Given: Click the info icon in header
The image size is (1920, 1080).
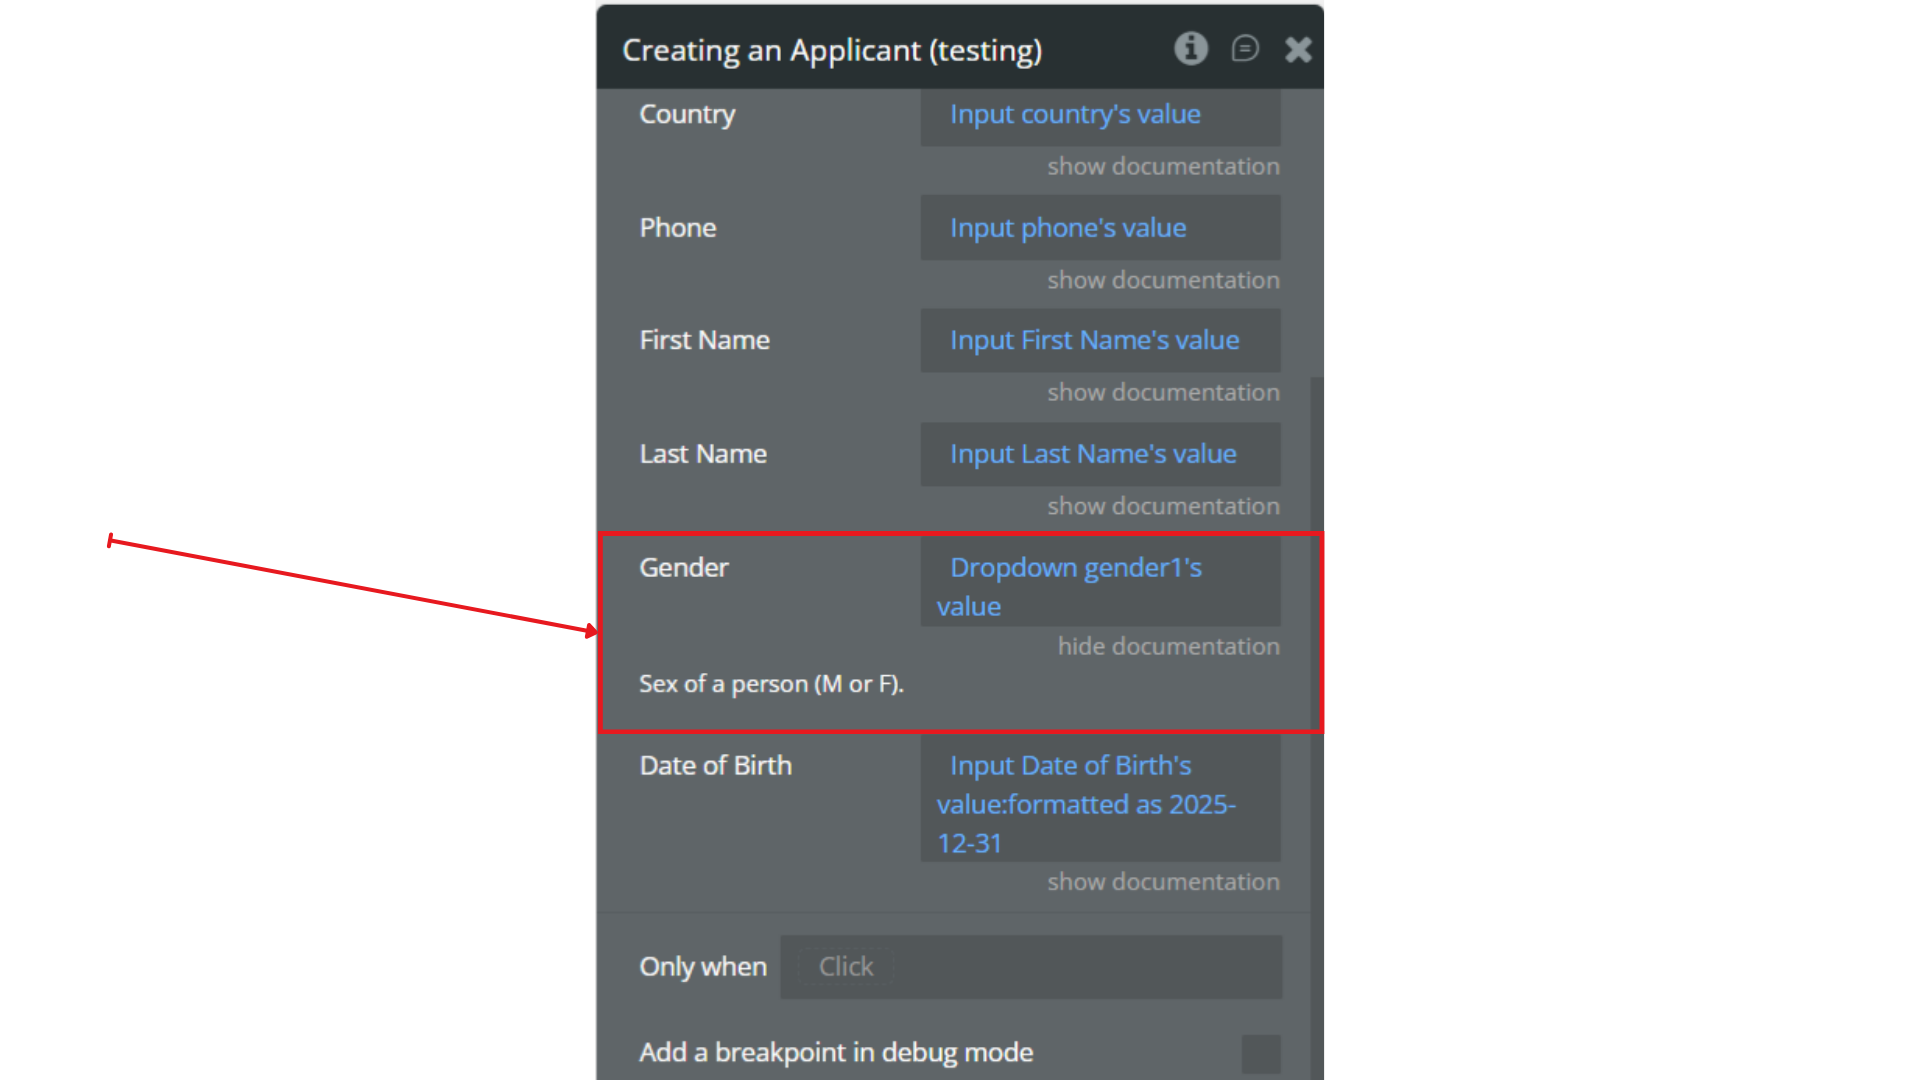Looking at the screenshot, I should [x=1190, y=48].
